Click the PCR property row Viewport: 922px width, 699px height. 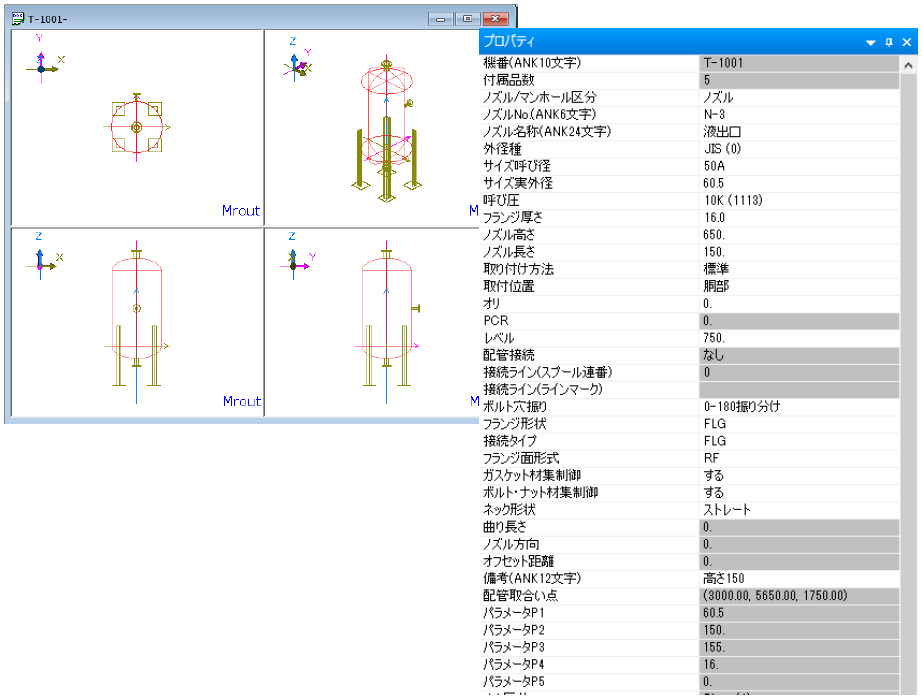click(x=689, y=321)
